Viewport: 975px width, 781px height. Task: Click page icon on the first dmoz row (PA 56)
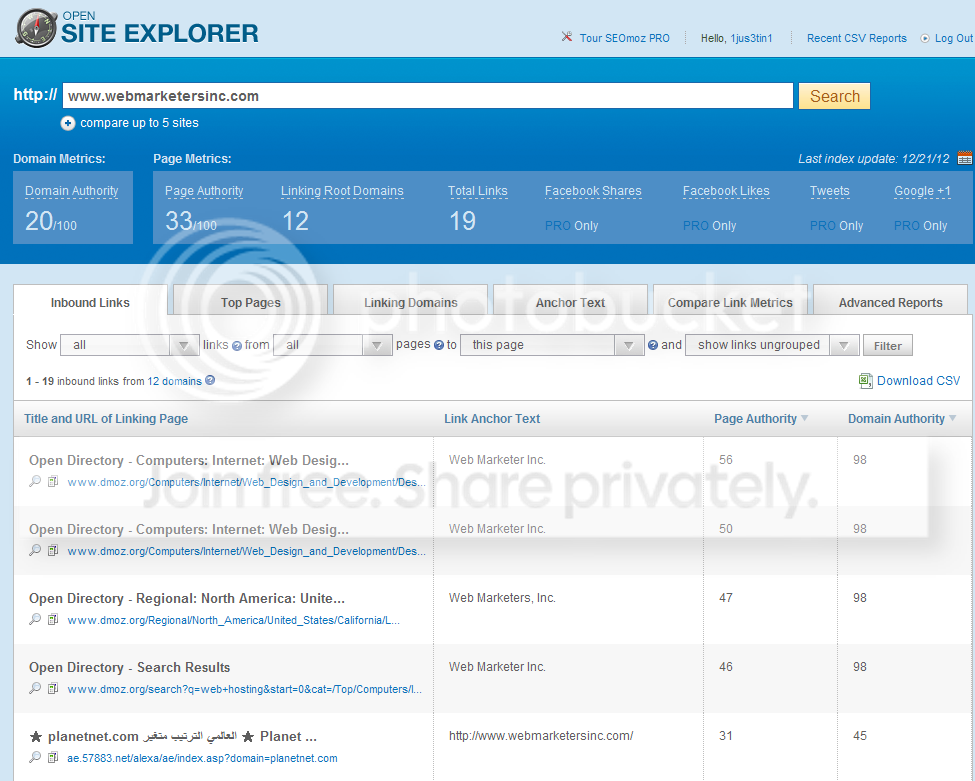pyautogui.click(x=53, y=481)
